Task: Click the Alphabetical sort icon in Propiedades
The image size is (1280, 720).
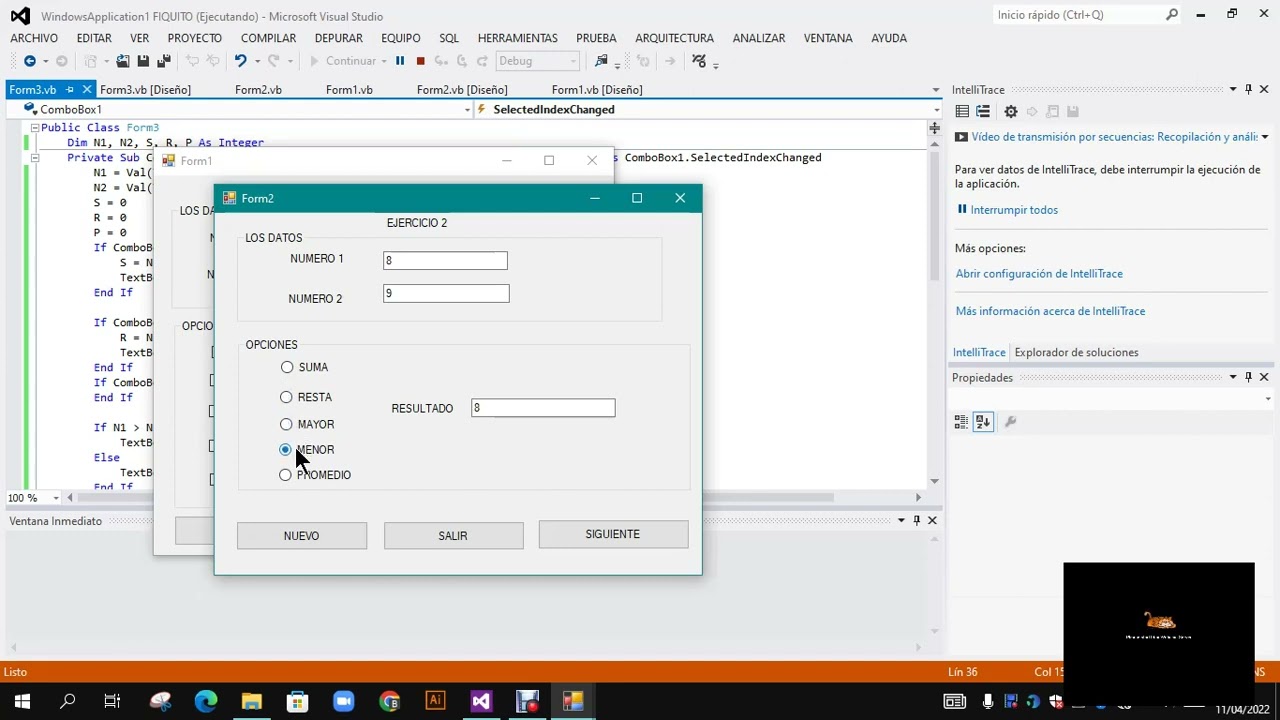Action: [x=983, y=422]
